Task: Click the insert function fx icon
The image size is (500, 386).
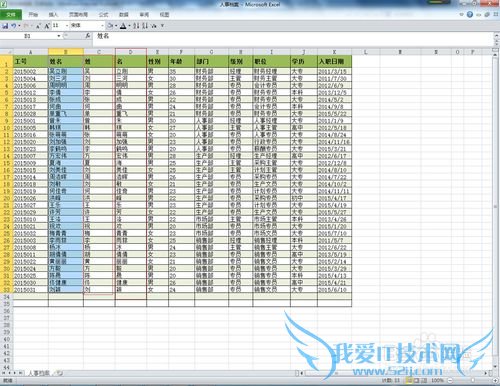Action: (x=88, y=36)
